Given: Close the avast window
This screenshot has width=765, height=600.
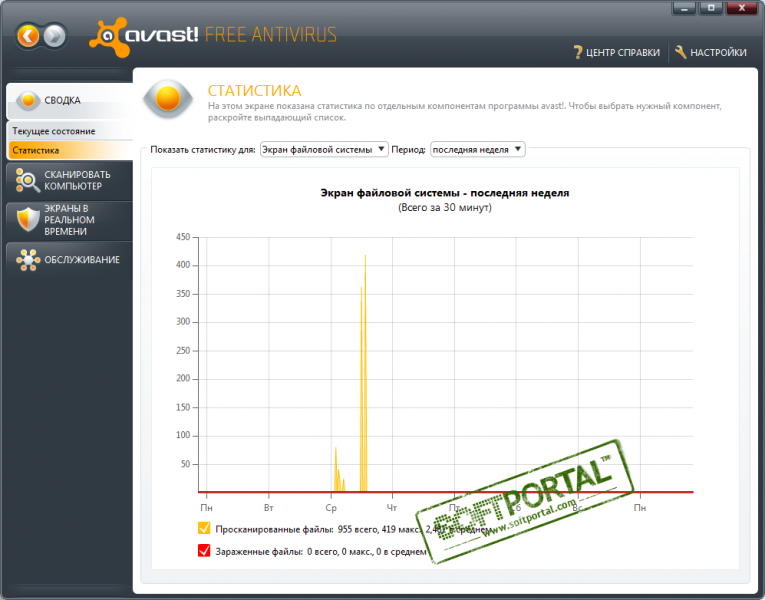Looking at the screenshot, I should 742,8.
